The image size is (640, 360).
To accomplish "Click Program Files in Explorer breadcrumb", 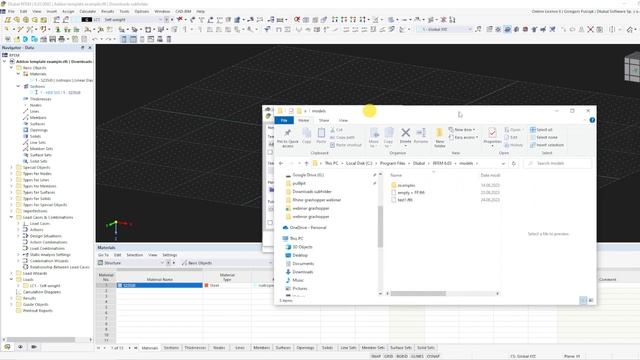I will click(392, 163).
